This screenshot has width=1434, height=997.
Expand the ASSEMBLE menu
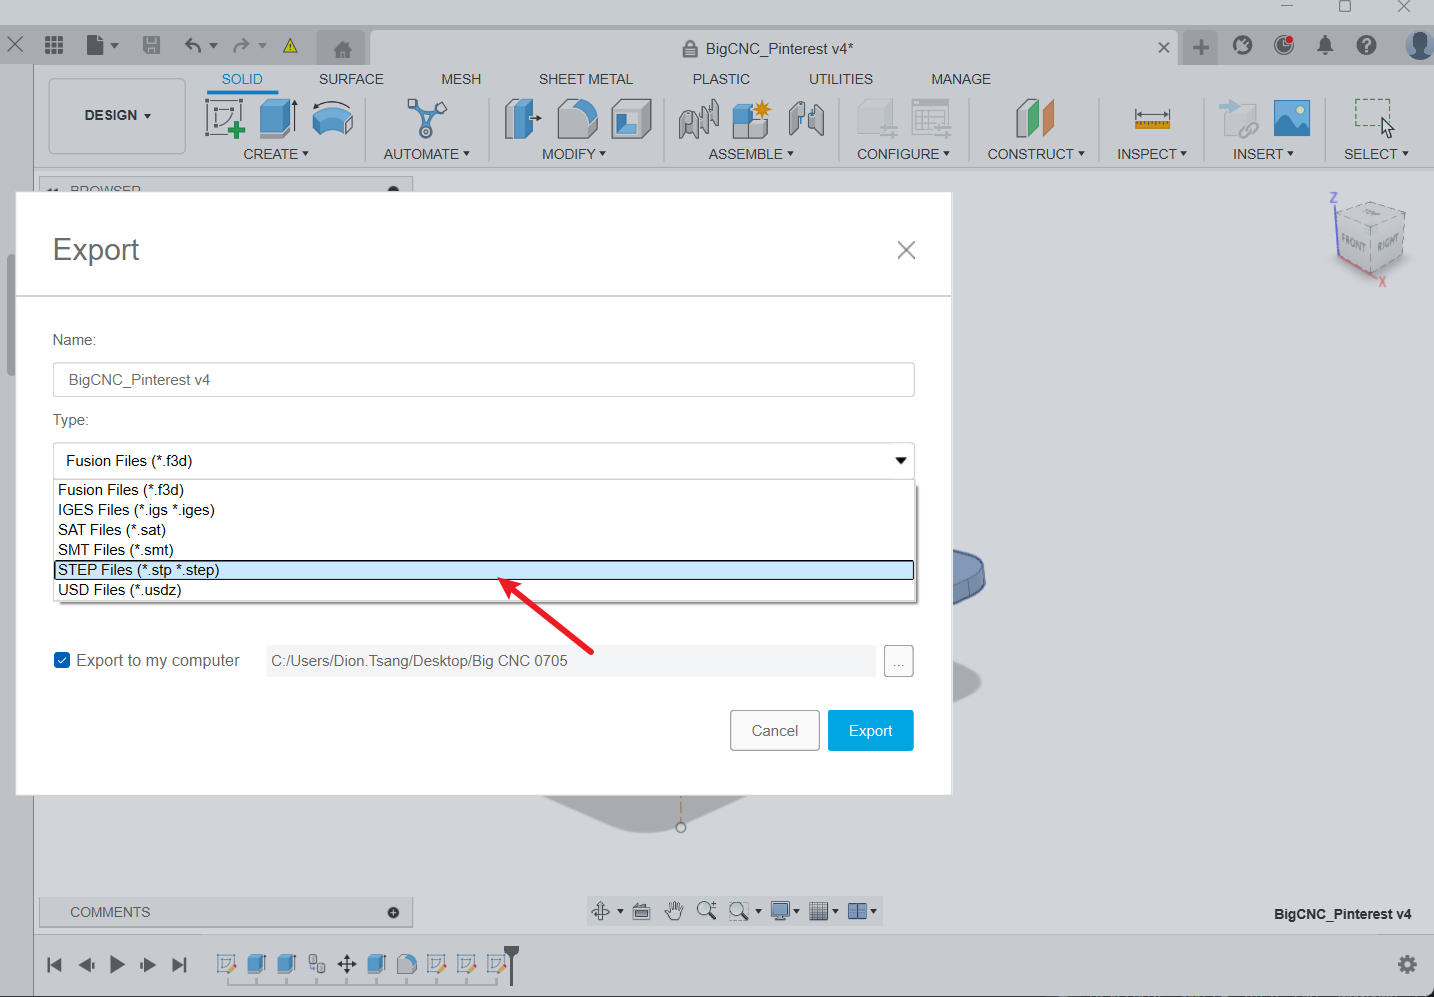click(751, 154)
